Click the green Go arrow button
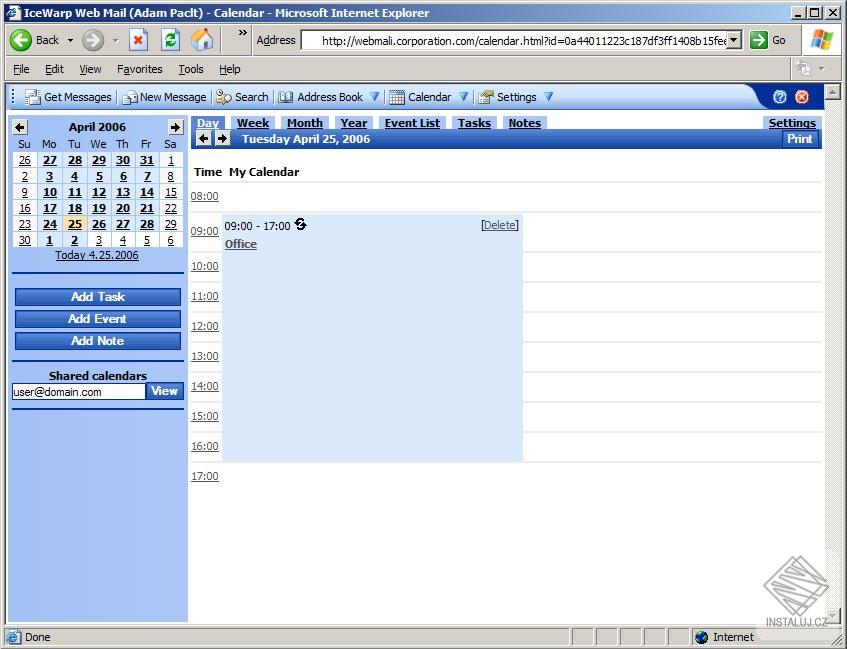 pos(759,40)
